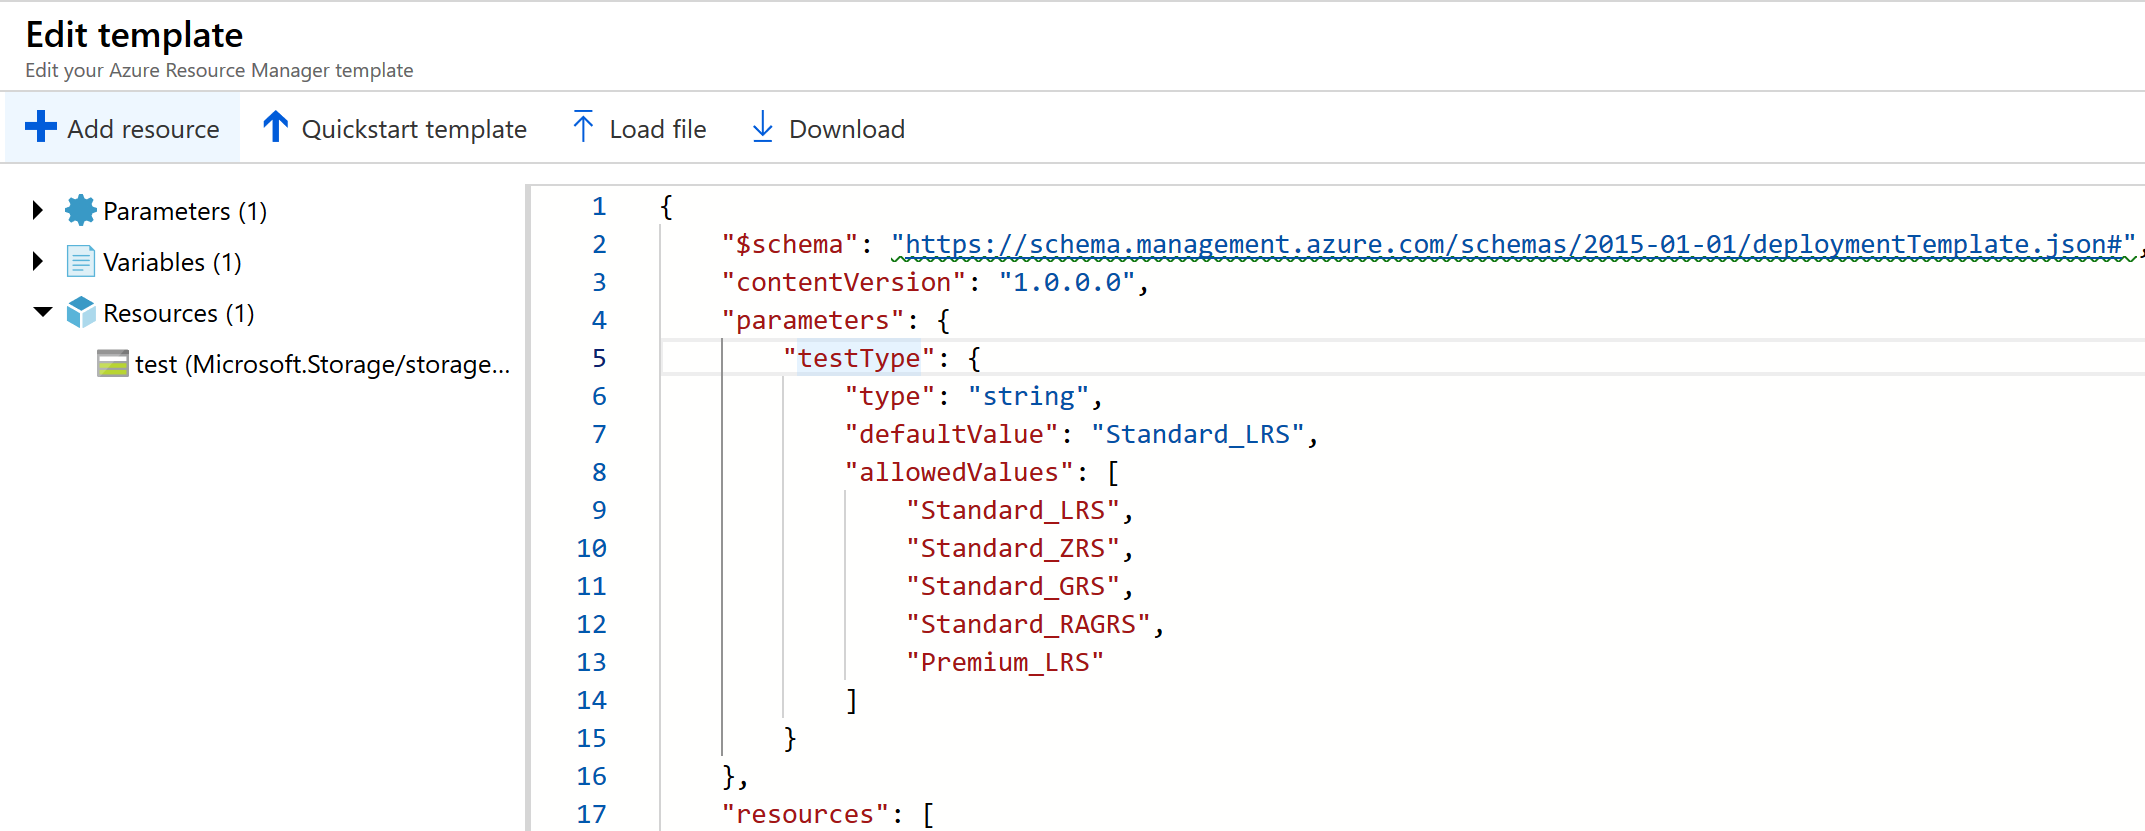Expand the Variables (1) tree node
This screenshot has height=831, width=2145.
38,261
